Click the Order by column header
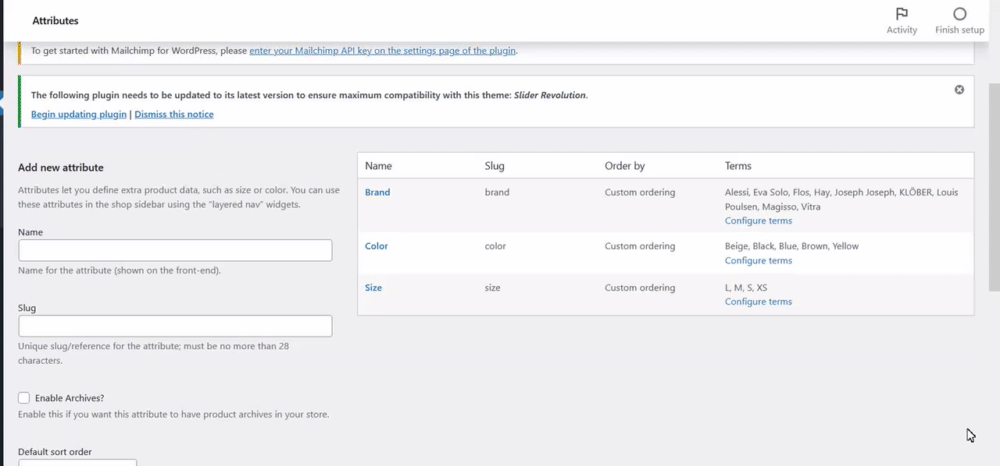1000x466 pixels. tap(624, 166)
